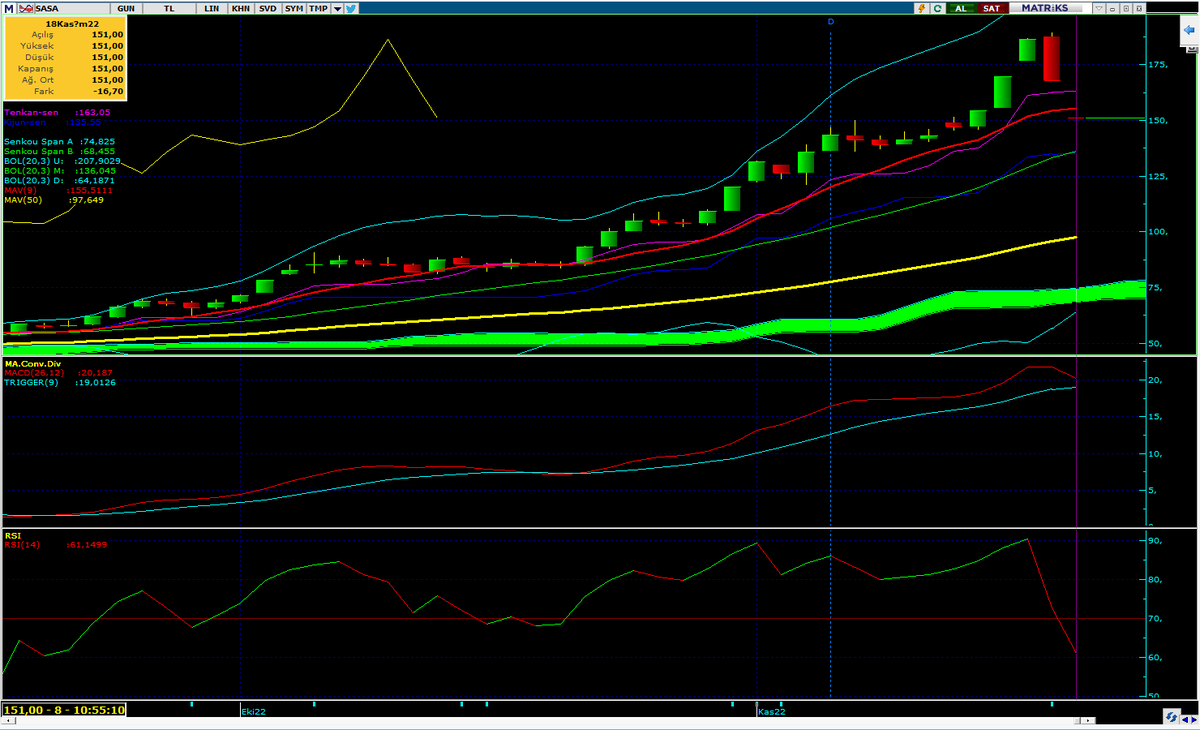
Task: Click the status bar price and time field
Action: [64, 710]
